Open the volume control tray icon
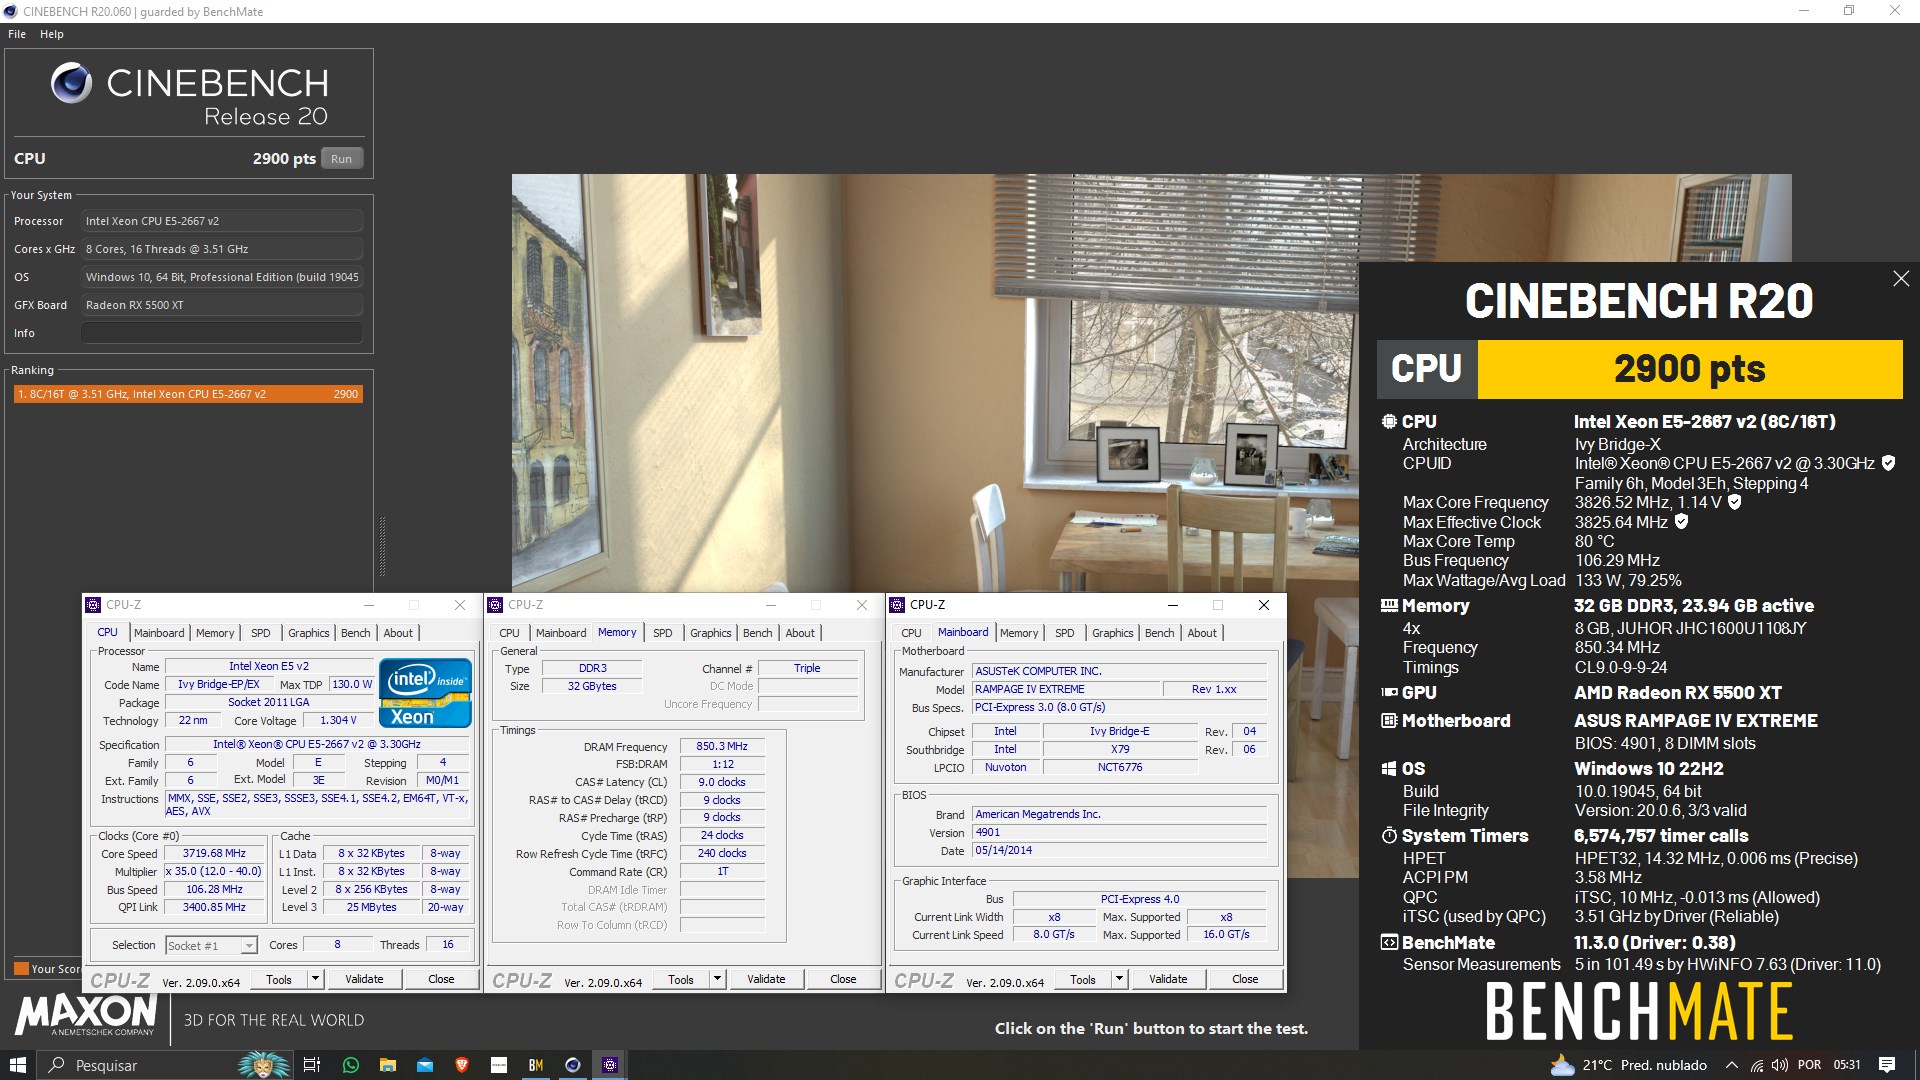Viewport: 1920px width, 1080px height. coord(1780,1065)
